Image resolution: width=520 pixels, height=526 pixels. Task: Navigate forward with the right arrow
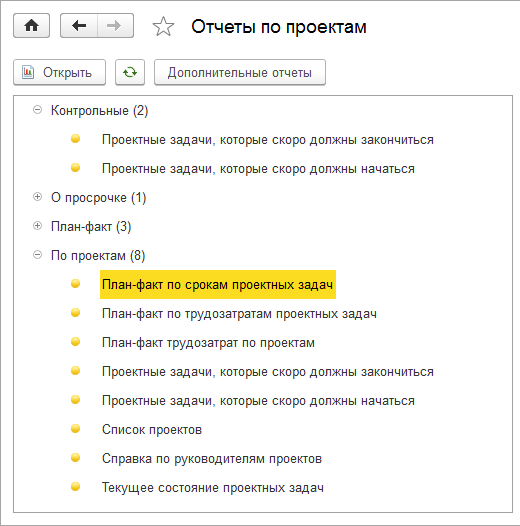[115, 25]
